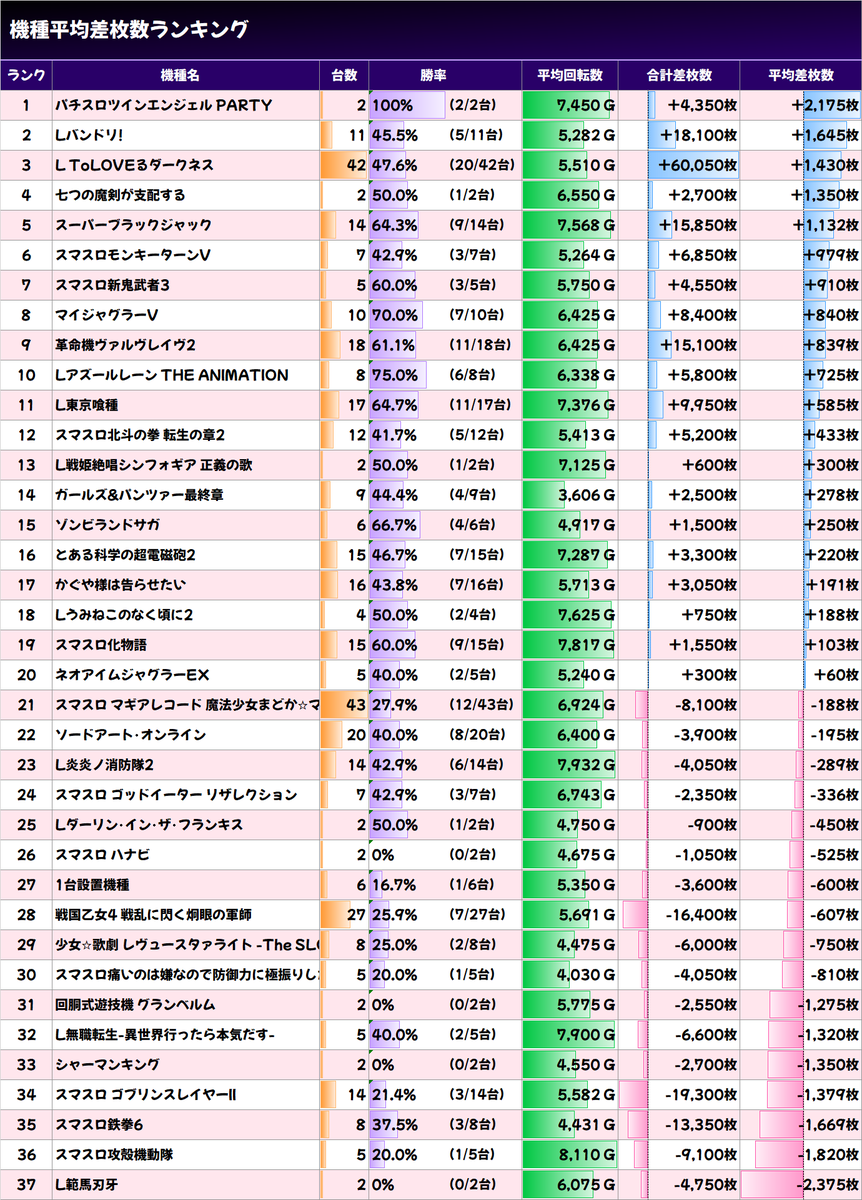
Task: Select machine name スーパーブラックジャック
Action: coord(133,225)
